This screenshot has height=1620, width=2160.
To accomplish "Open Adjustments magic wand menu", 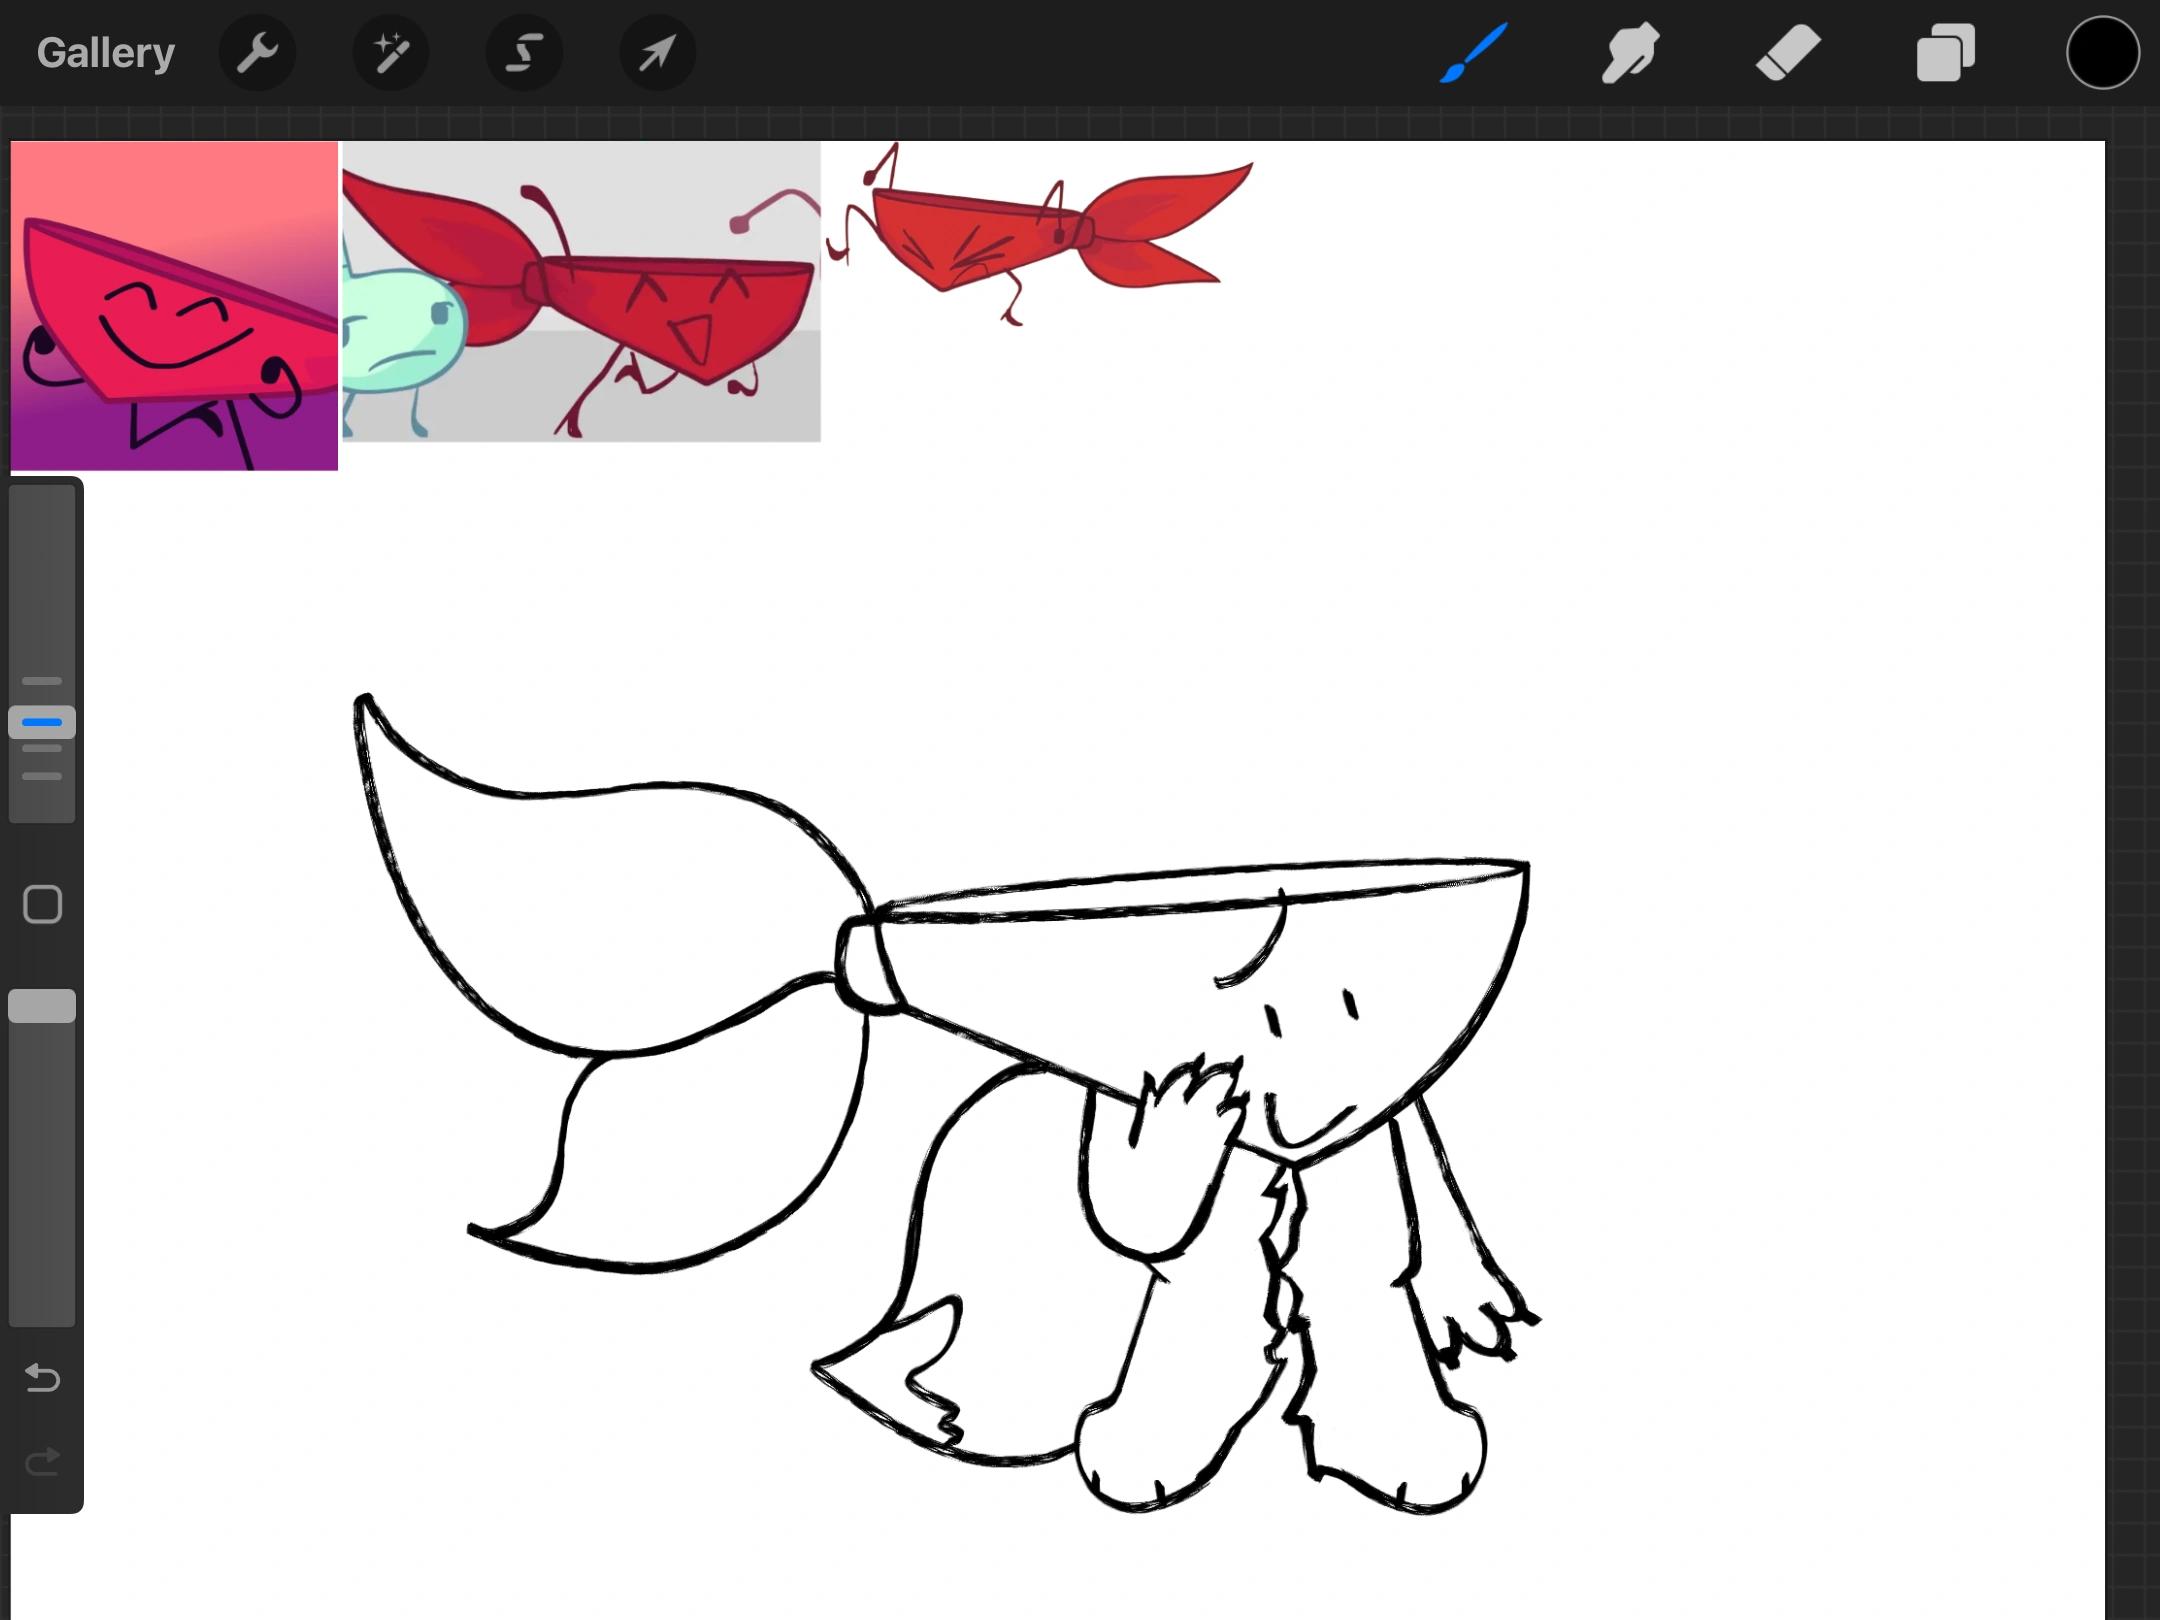I will (391, 52).
